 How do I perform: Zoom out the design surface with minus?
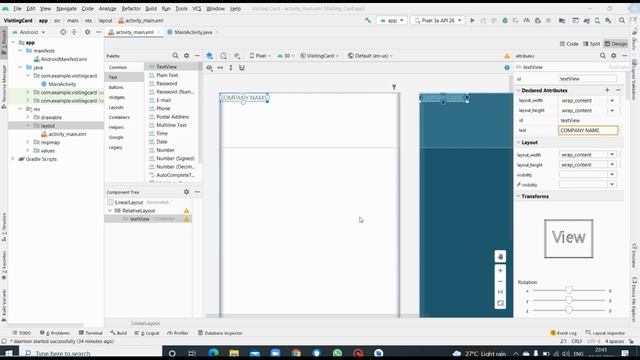tap(500, 281)
